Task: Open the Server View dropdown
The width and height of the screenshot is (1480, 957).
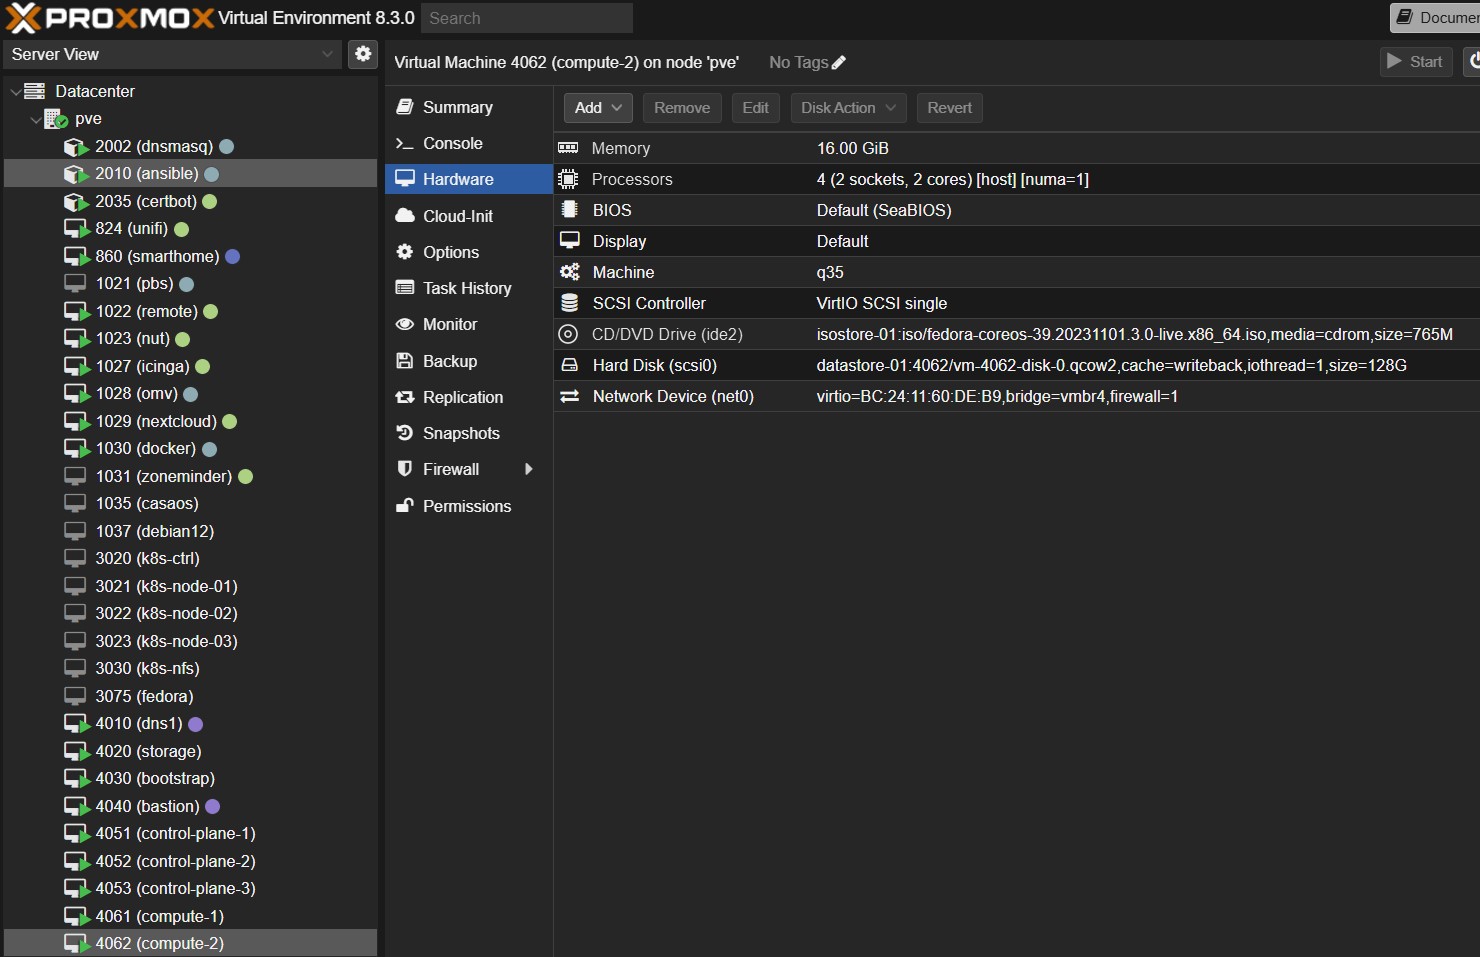Action: click(x=172, y=54)
